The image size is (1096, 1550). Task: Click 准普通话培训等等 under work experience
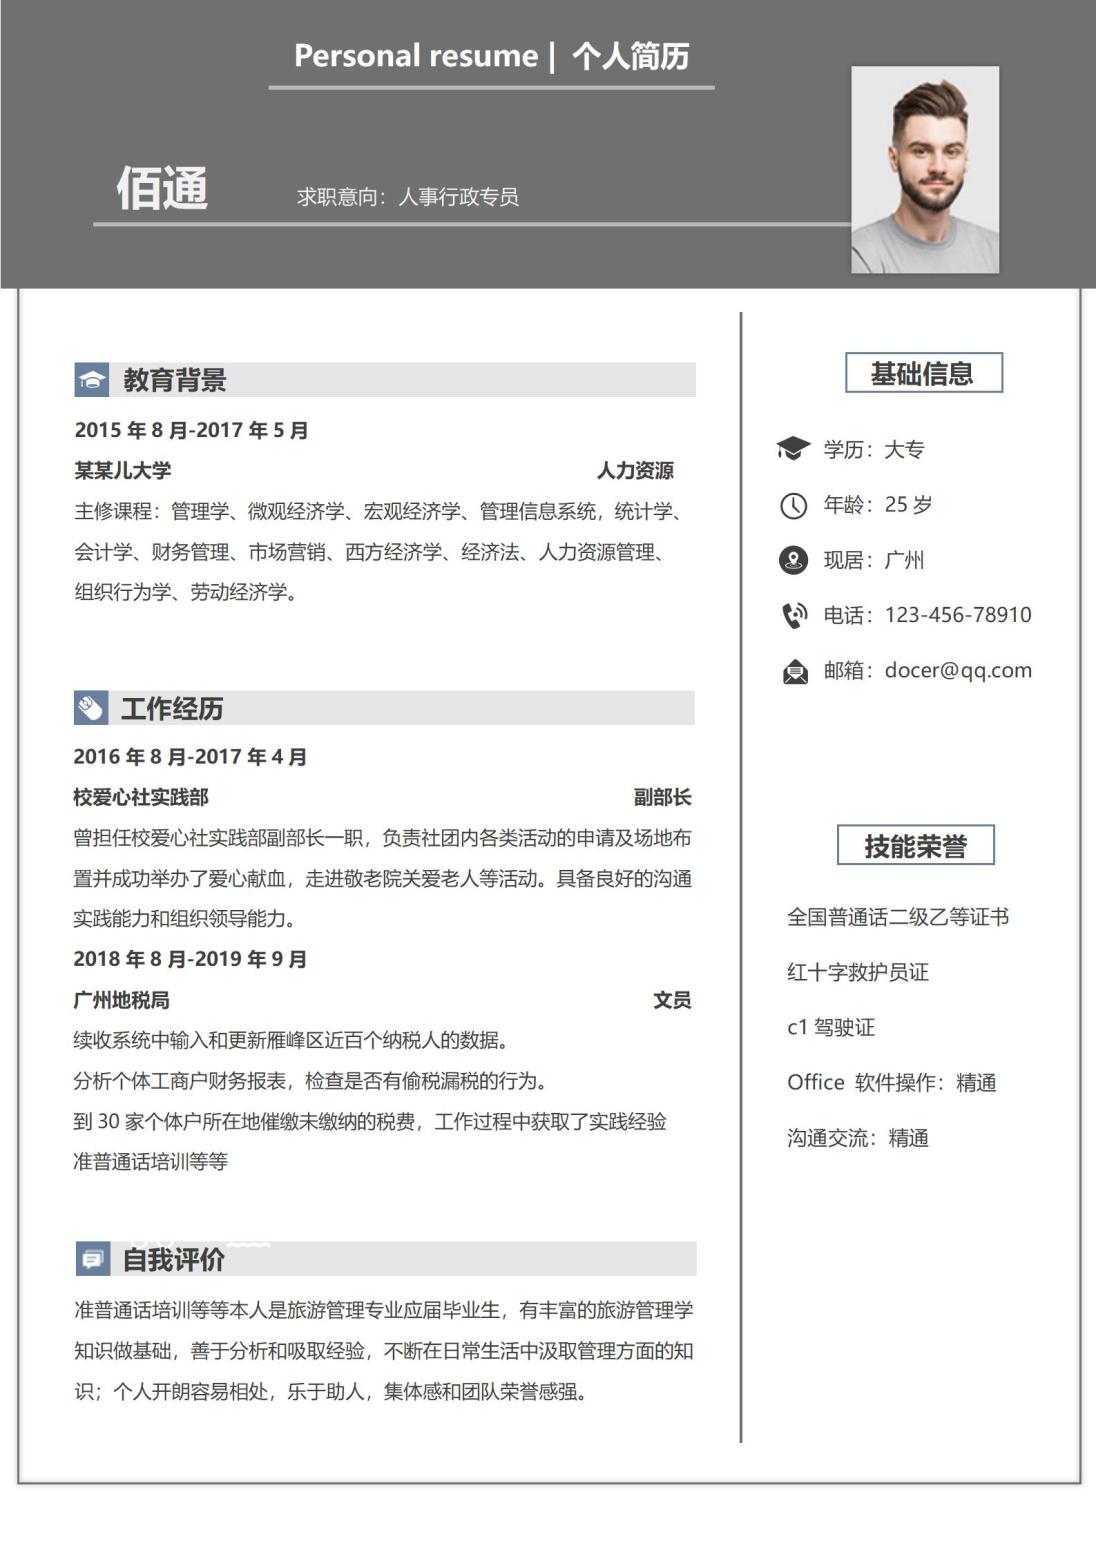(x=150, y=1162)
